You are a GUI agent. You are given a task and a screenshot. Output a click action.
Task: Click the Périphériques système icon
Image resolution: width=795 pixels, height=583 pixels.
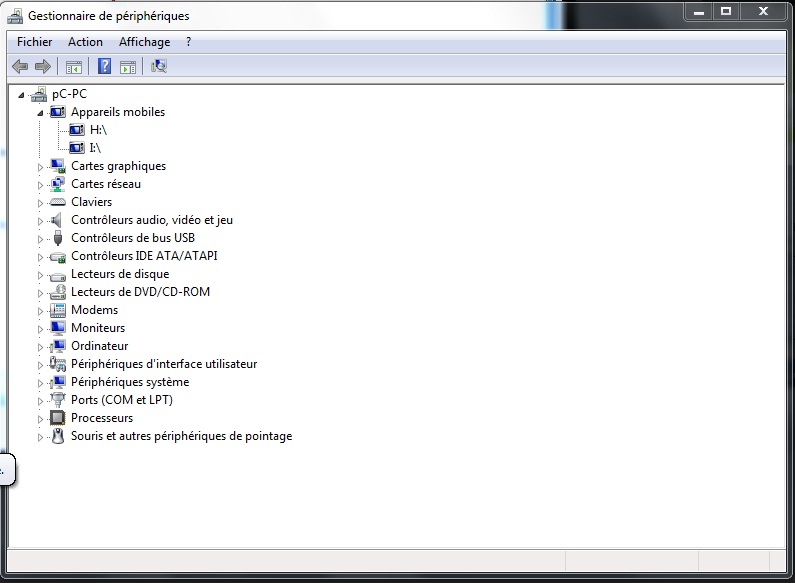pos(58,382)
